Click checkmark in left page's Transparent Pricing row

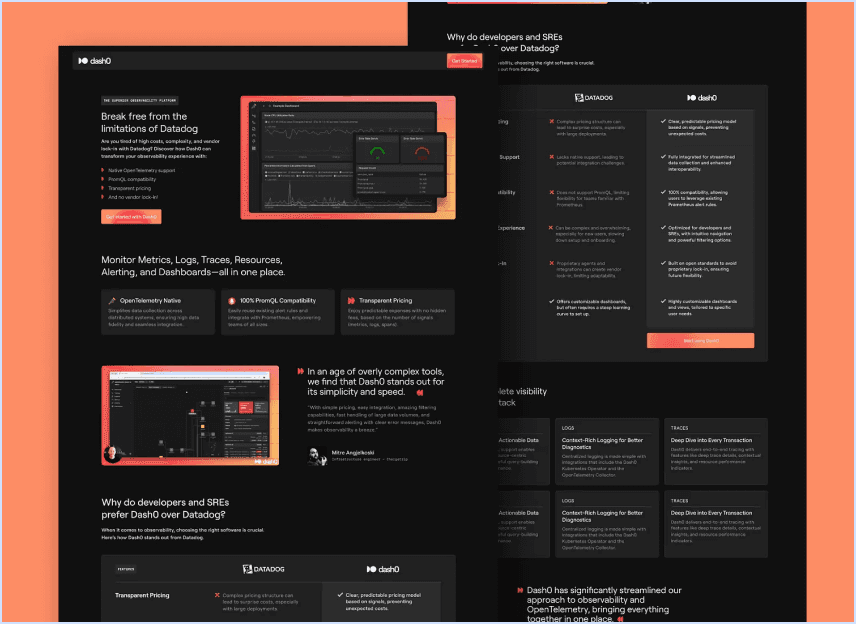click(x=340, y=595)
